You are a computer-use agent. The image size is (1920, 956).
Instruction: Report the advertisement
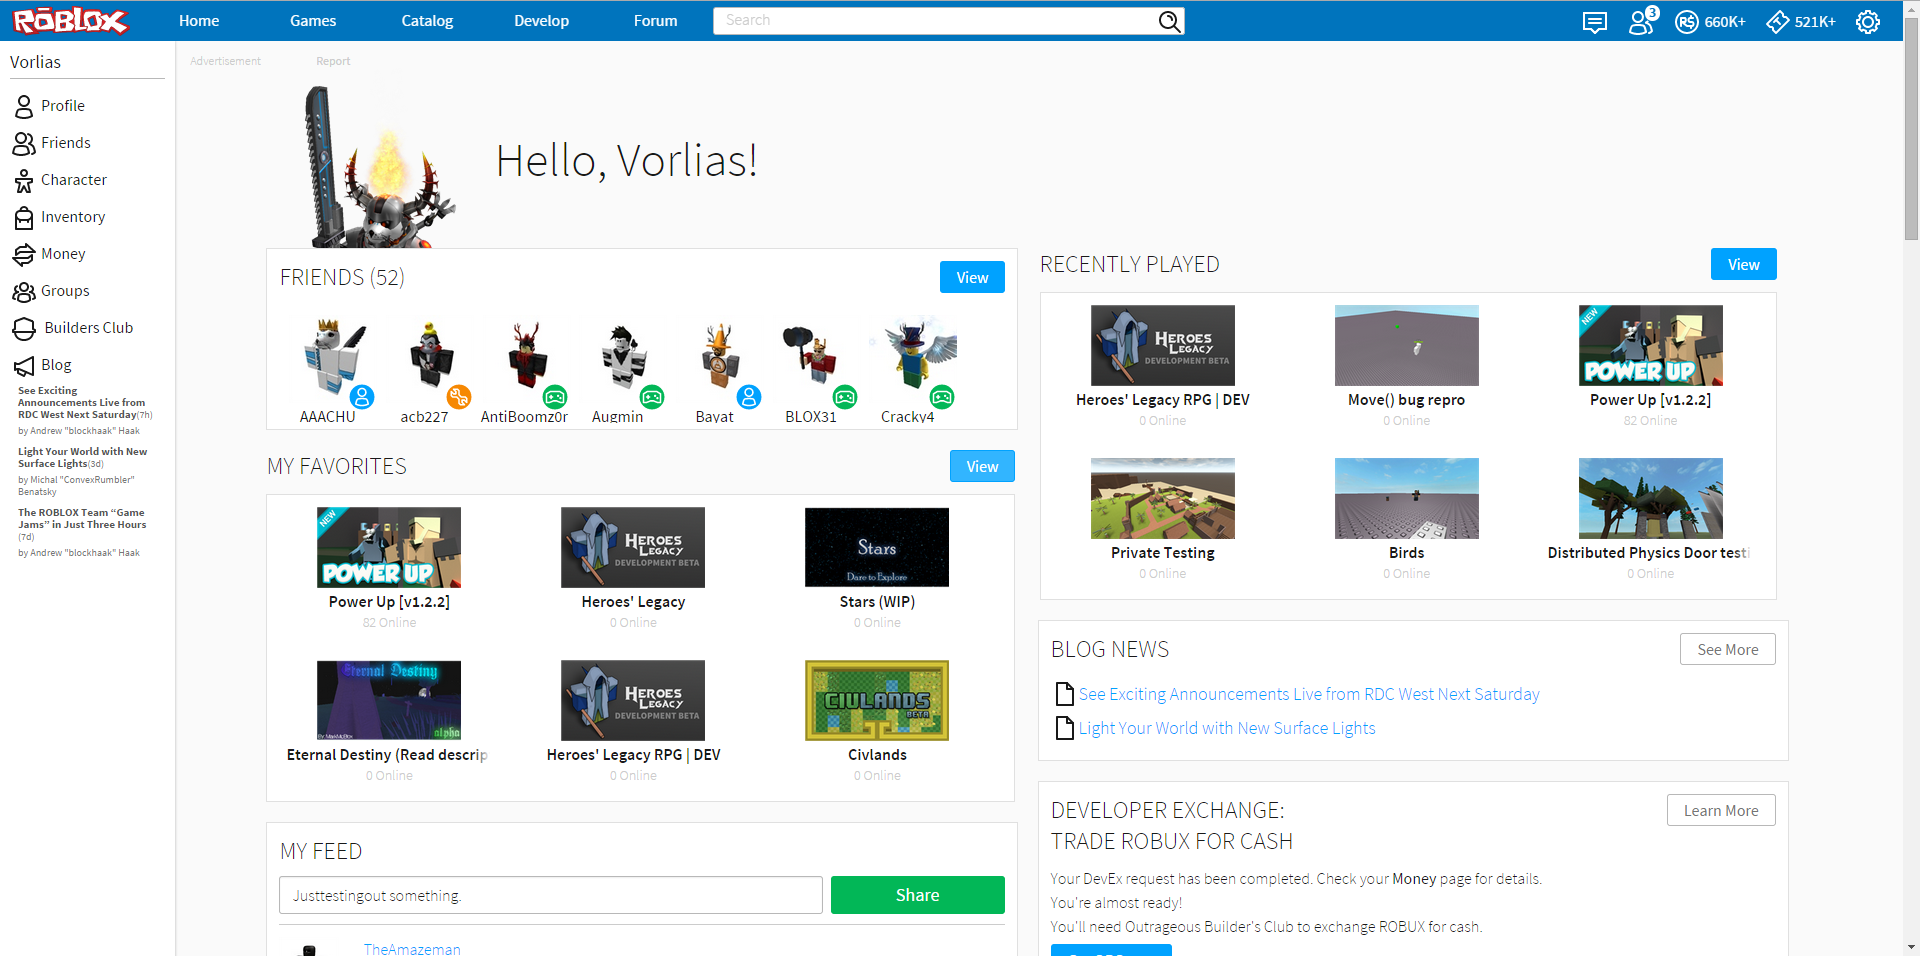[333, 61]
